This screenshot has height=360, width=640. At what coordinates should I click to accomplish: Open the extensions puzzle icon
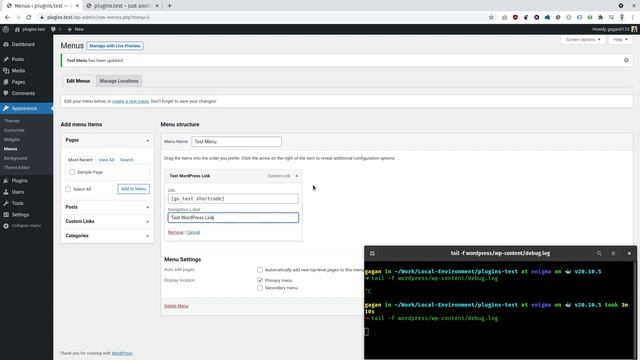pyautogui.click(x=600, y=18)
